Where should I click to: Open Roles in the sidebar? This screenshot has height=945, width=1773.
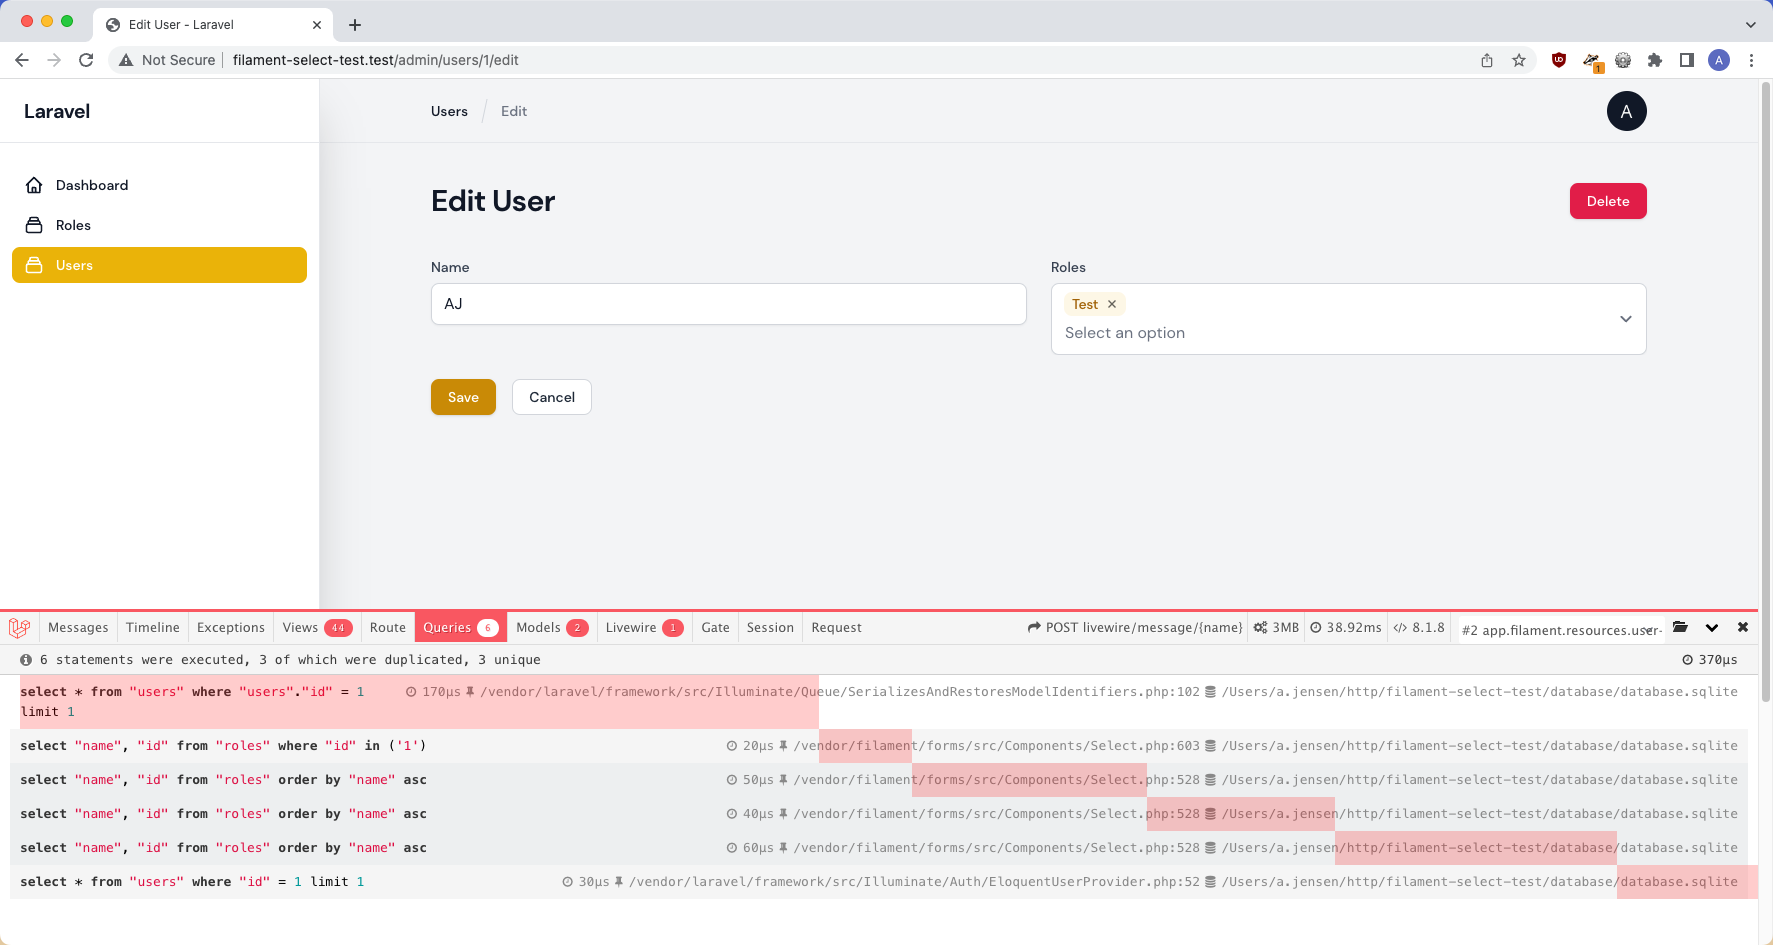click(159, 225)
